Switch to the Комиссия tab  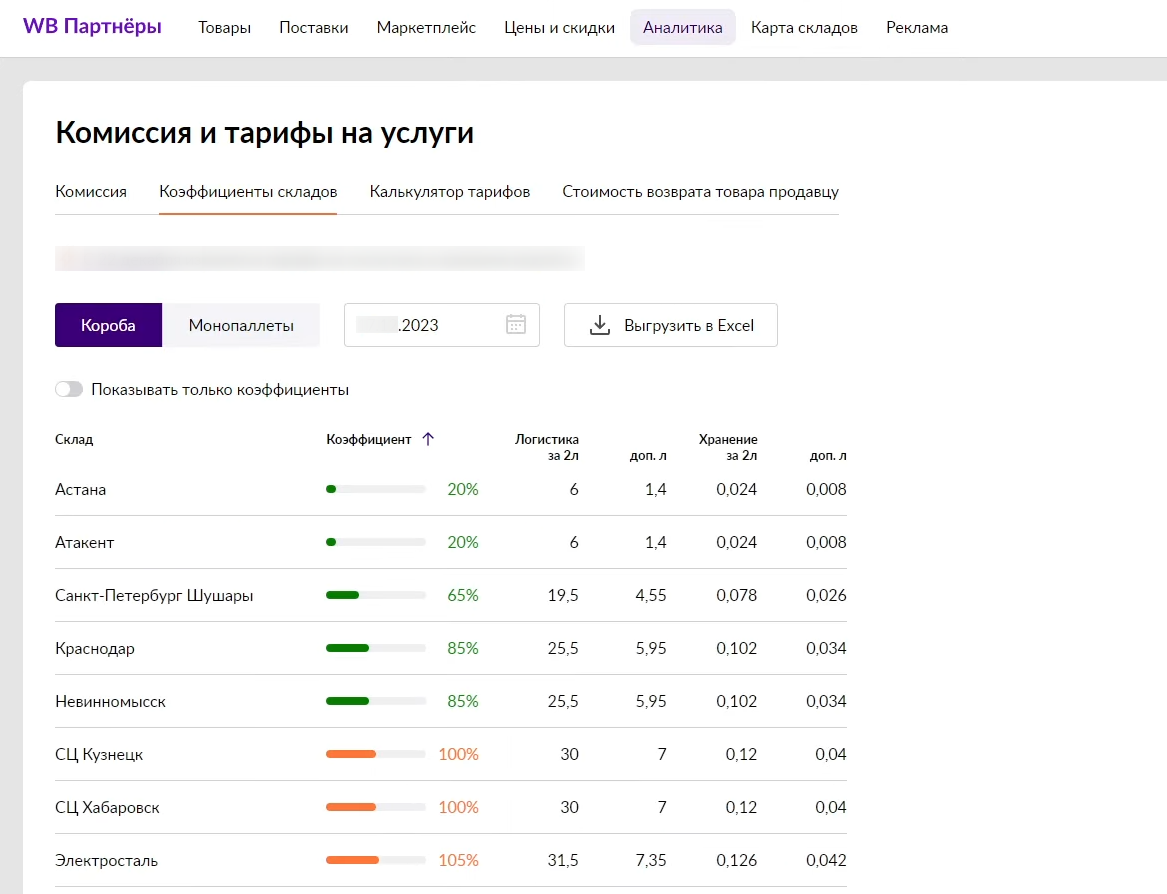(x=91, y=192)
